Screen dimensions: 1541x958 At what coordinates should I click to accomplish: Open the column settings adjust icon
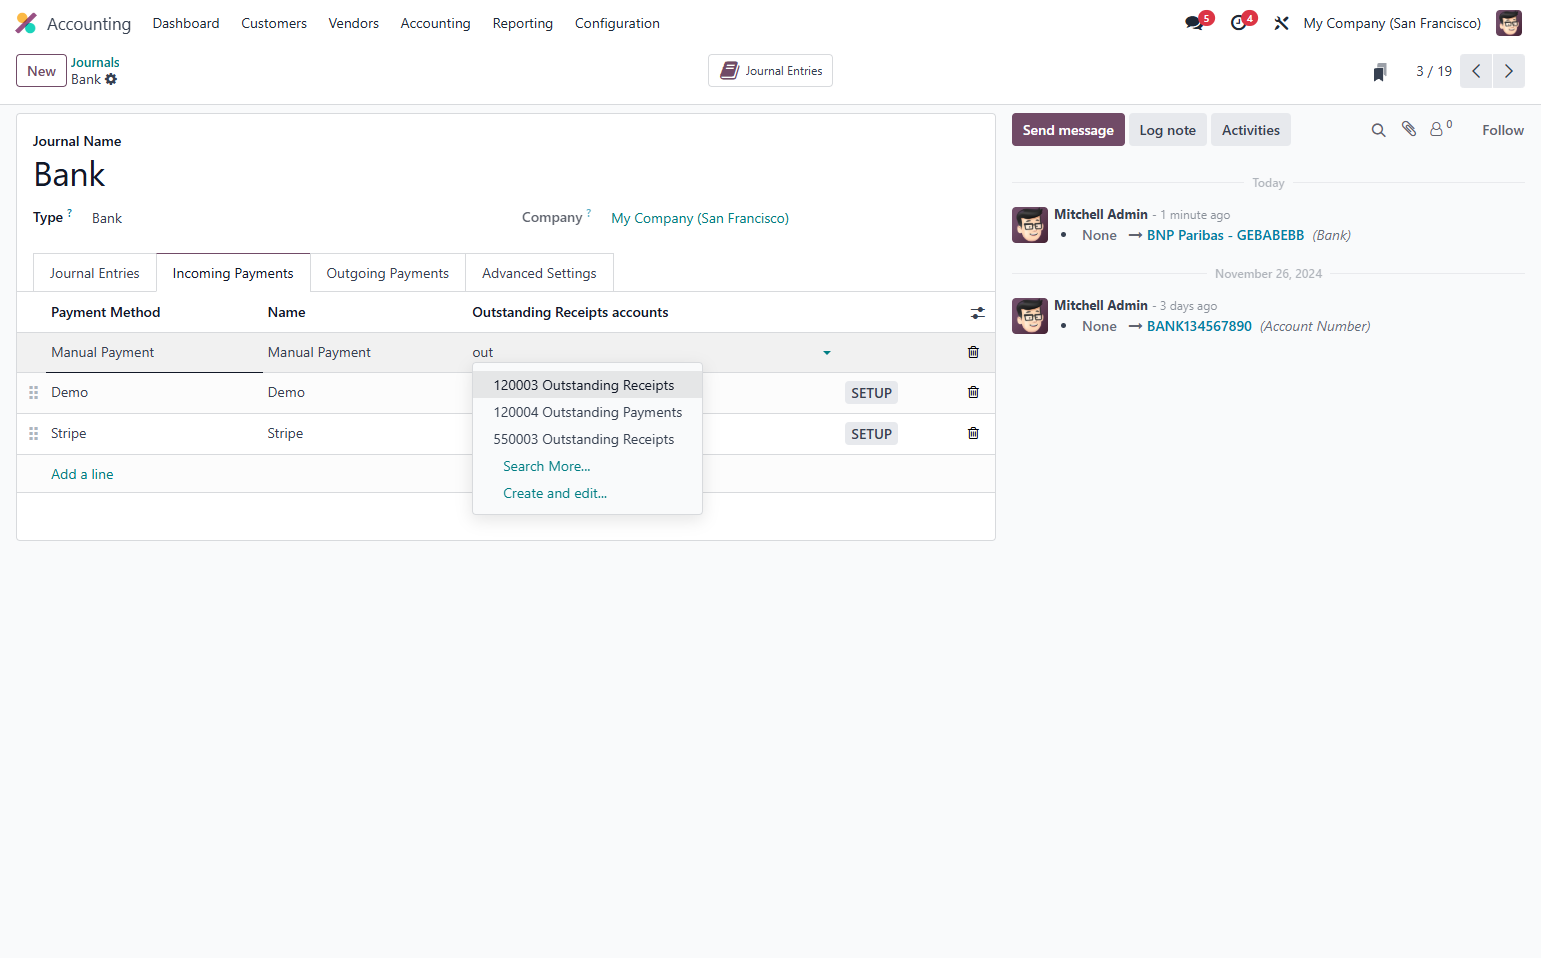(978, 313)
